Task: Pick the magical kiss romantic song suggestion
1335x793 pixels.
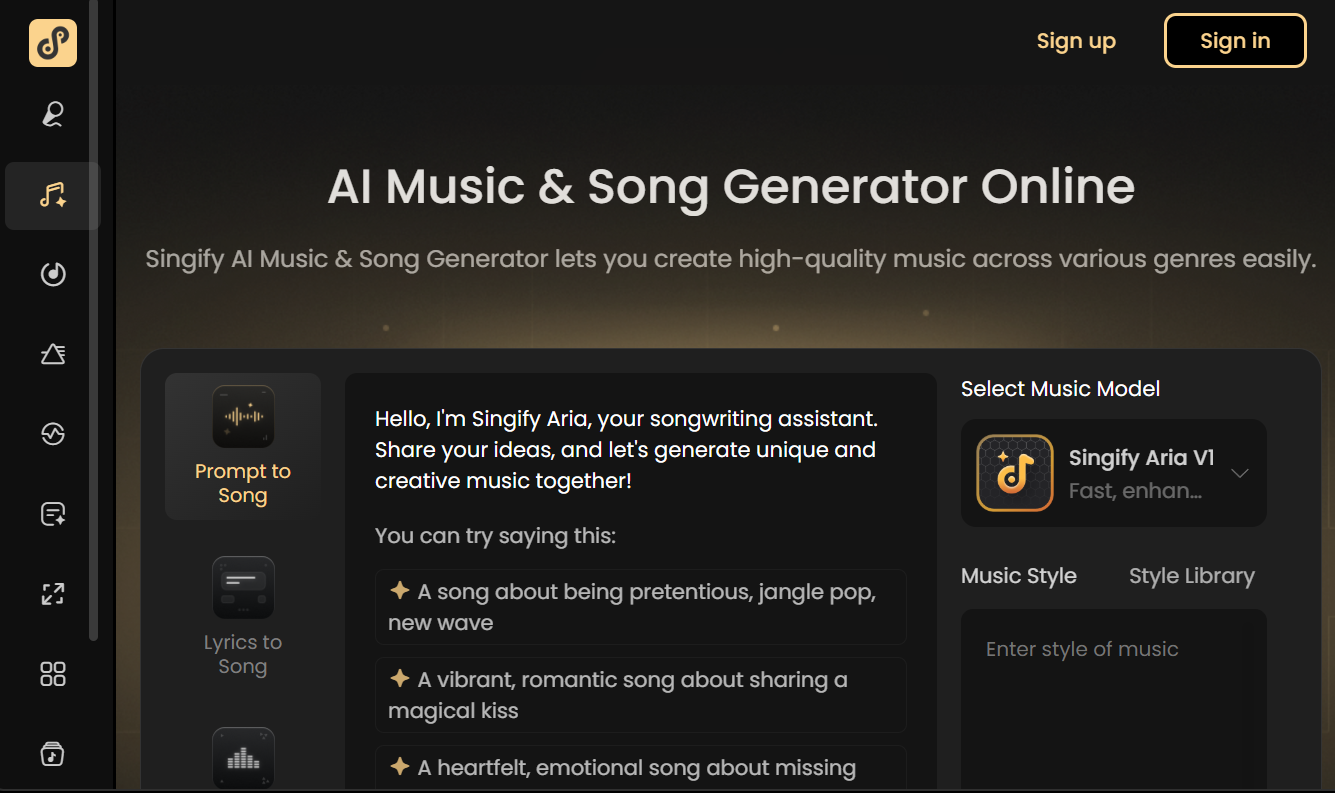Action: (x=640, y=695)
